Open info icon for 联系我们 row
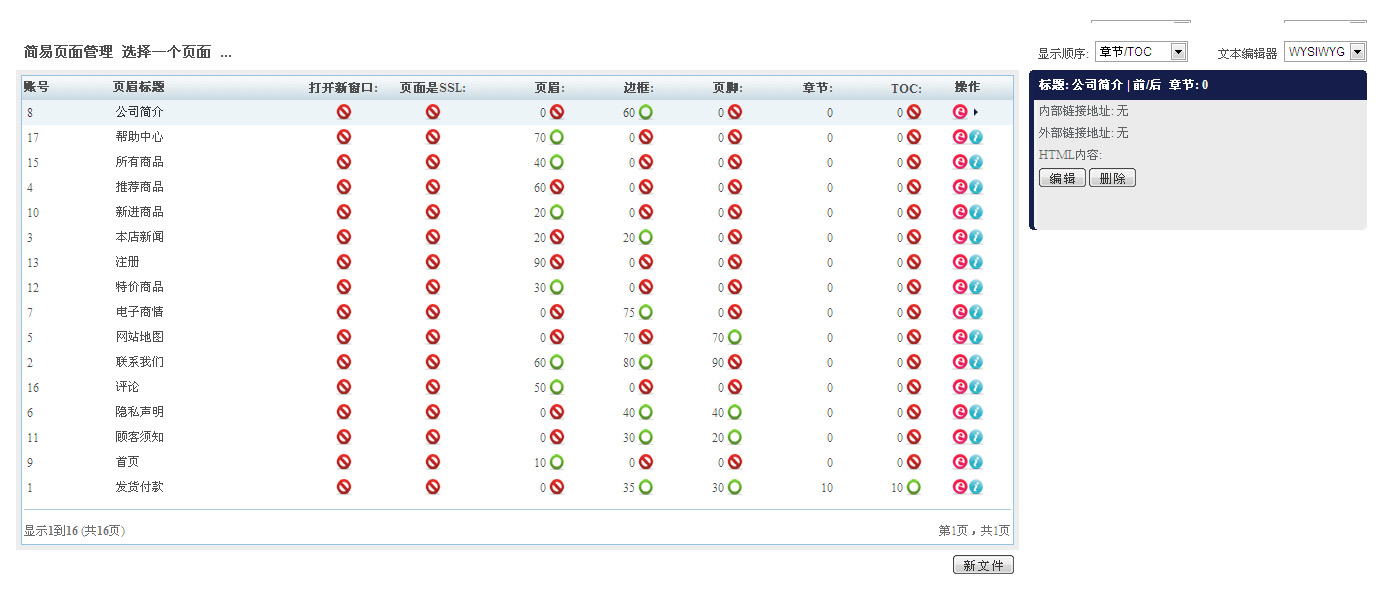 click(x=976, y=362)
